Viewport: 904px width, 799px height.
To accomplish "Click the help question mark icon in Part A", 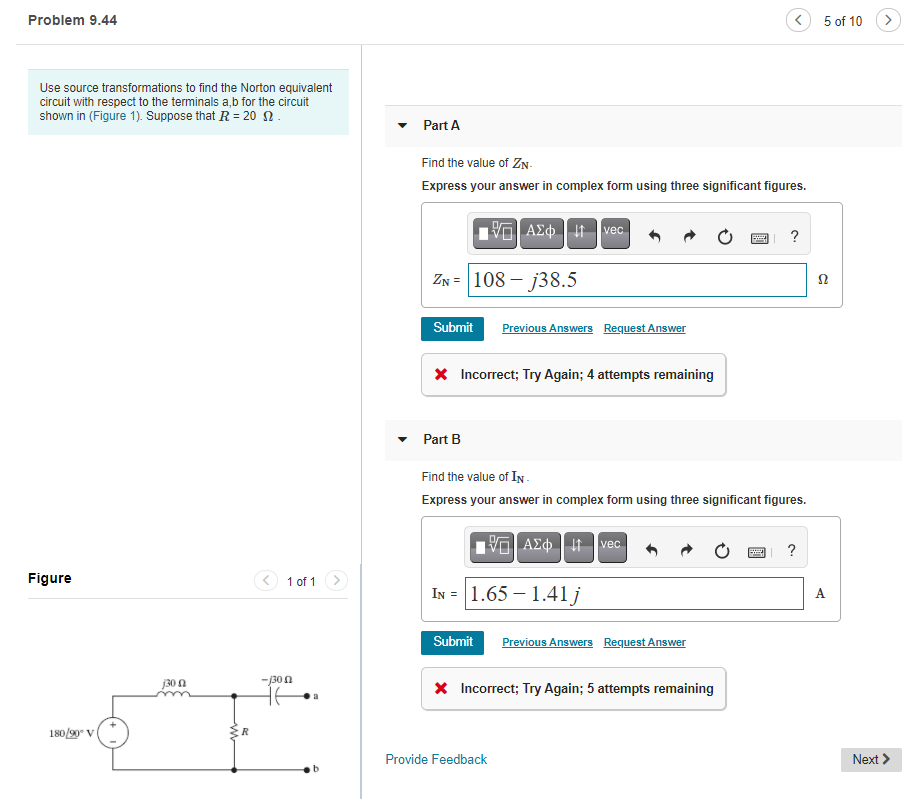I will pos(794,235).
